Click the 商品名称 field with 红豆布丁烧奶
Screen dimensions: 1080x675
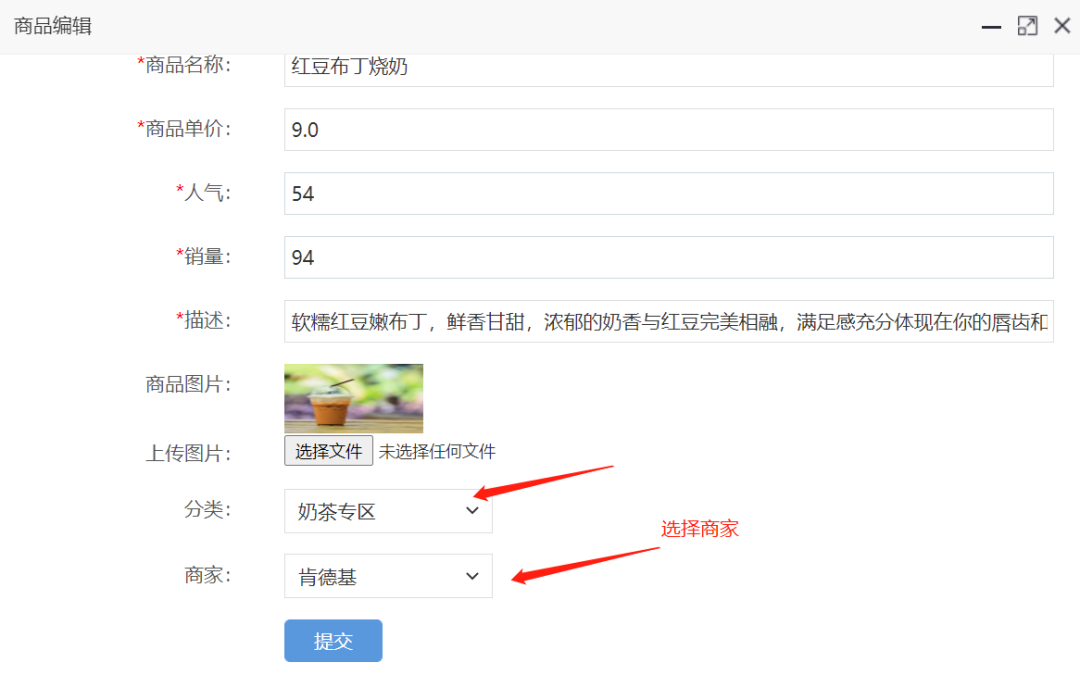click(668, 70)
